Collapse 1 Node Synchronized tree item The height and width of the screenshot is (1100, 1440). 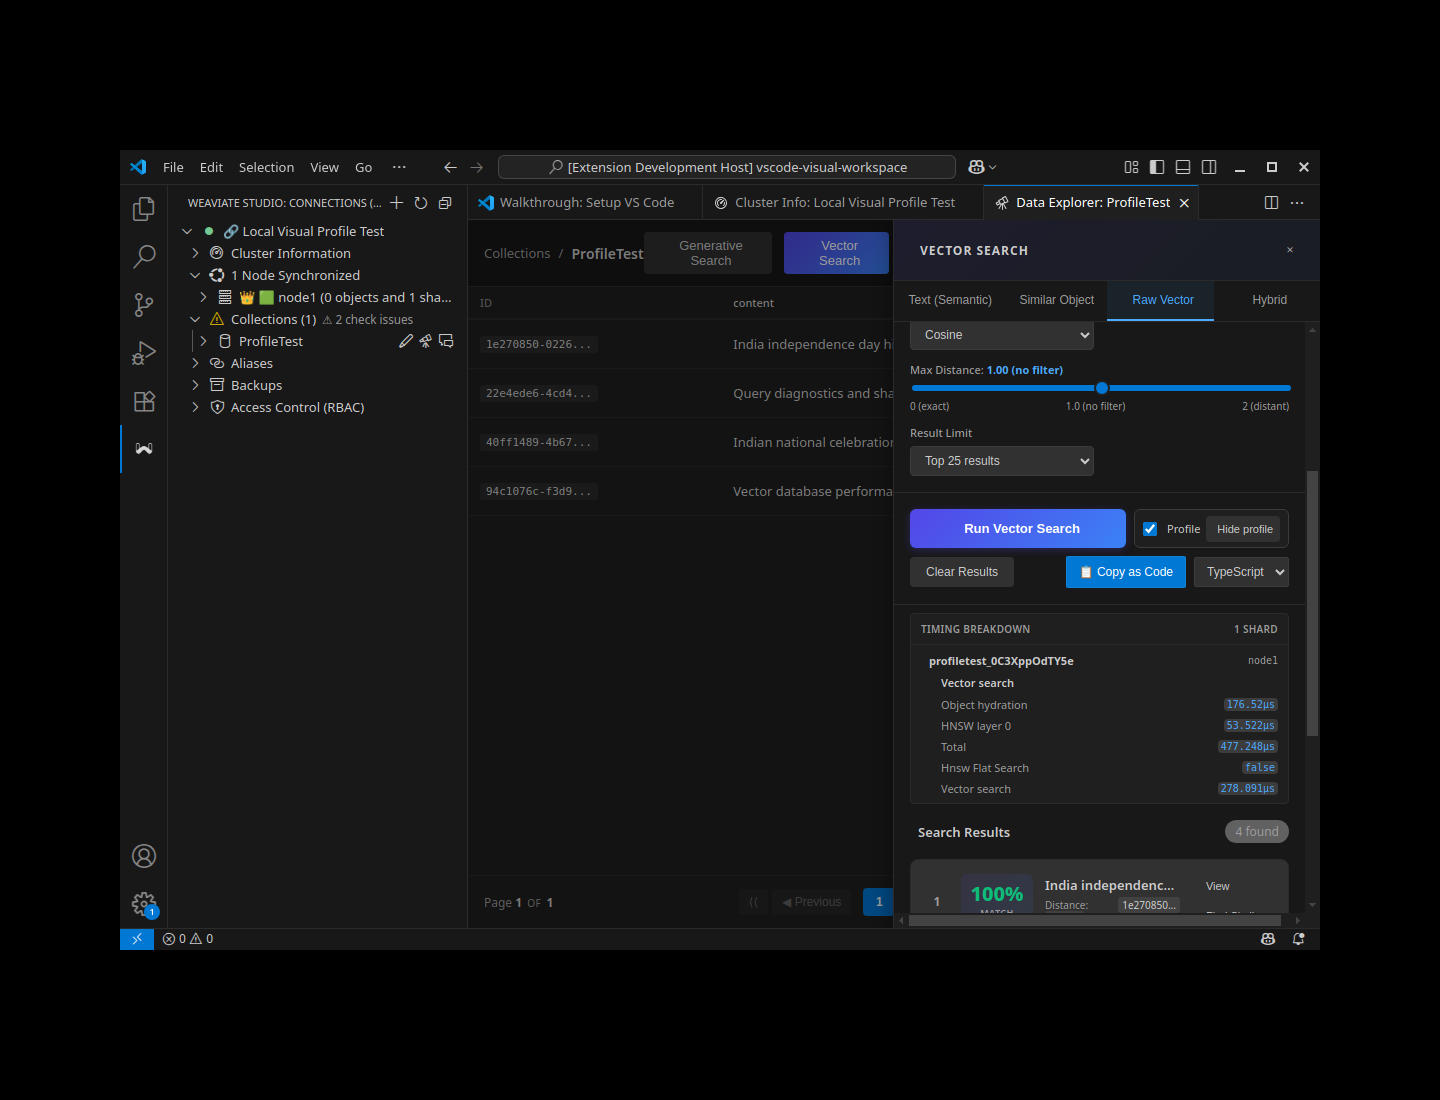click(195, 275)
